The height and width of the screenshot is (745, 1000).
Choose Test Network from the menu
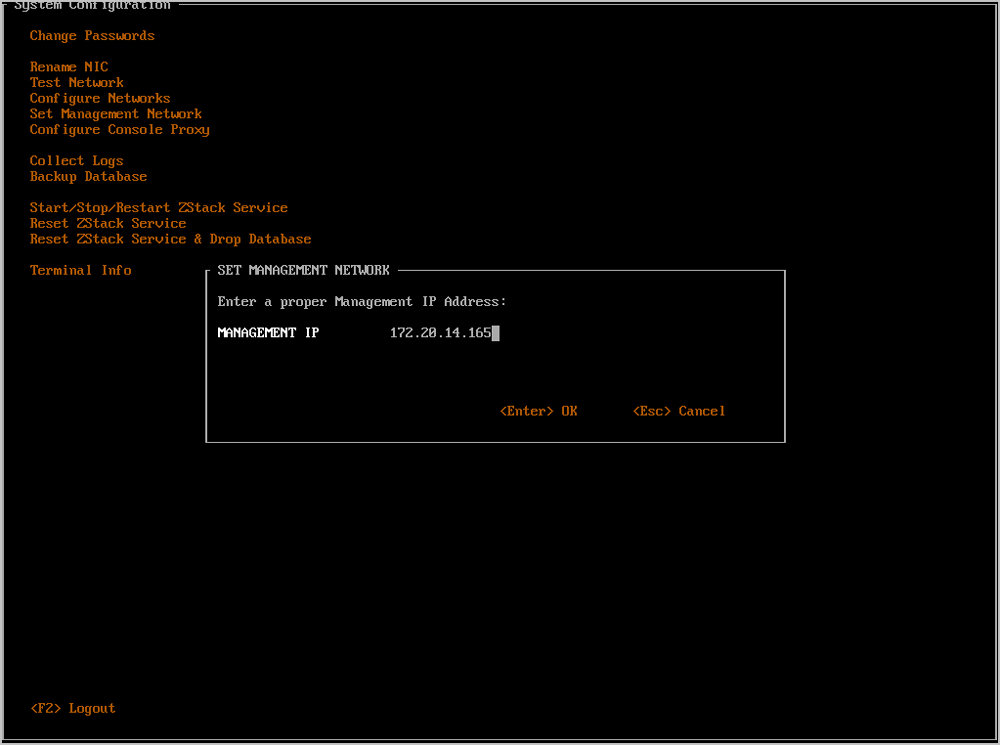click(77, 82)
